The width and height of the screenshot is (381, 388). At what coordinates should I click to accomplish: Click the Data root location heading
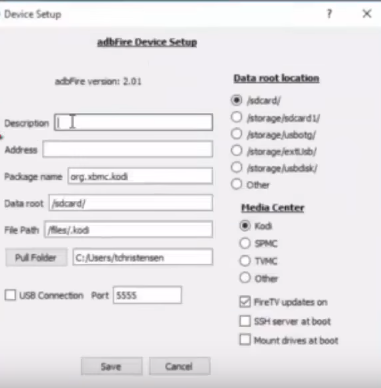tap(276, 78)
